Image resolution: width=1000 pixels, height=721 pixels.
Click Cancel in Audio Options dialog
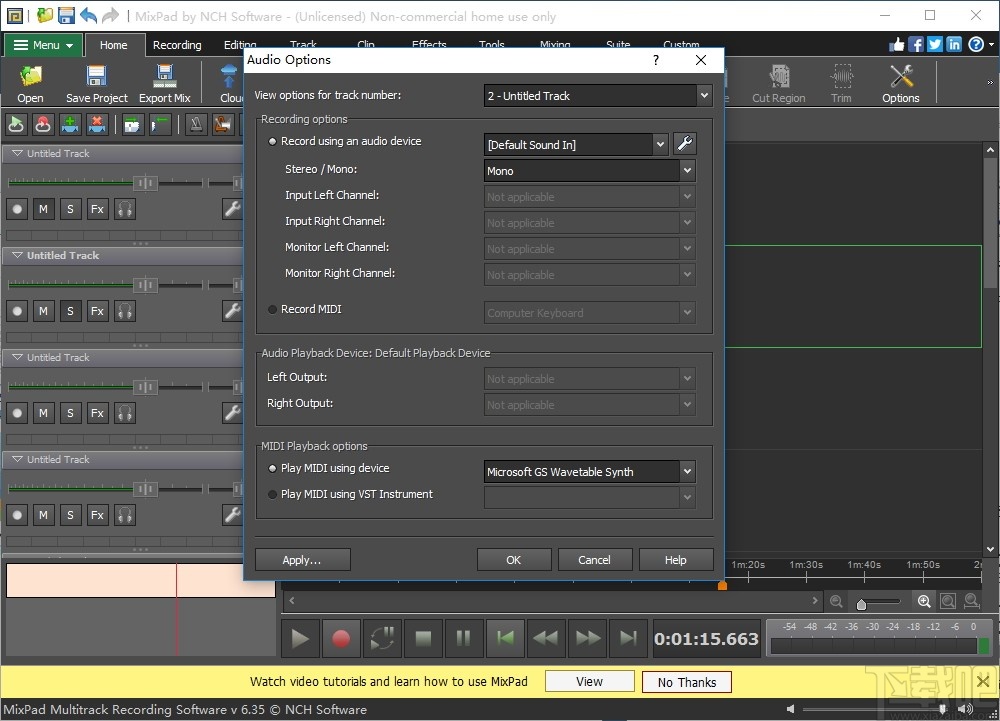(594, 560)
